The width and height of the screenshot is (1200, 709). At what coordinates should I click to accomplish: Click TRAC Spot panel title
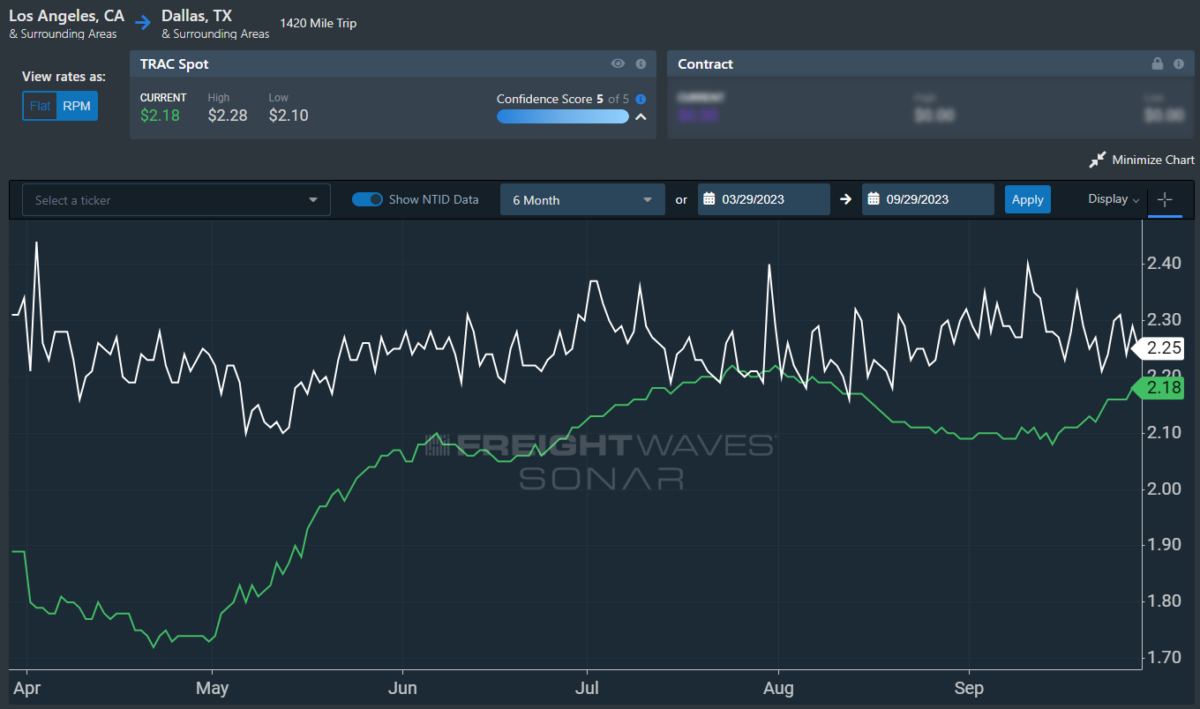point(174,64)
